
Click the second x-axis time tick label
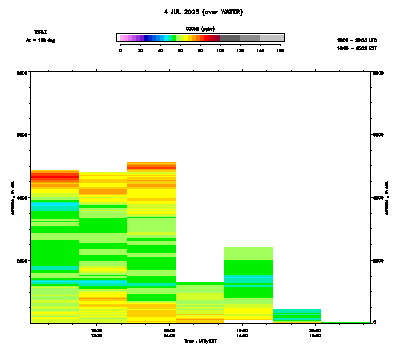coord(169,333)
